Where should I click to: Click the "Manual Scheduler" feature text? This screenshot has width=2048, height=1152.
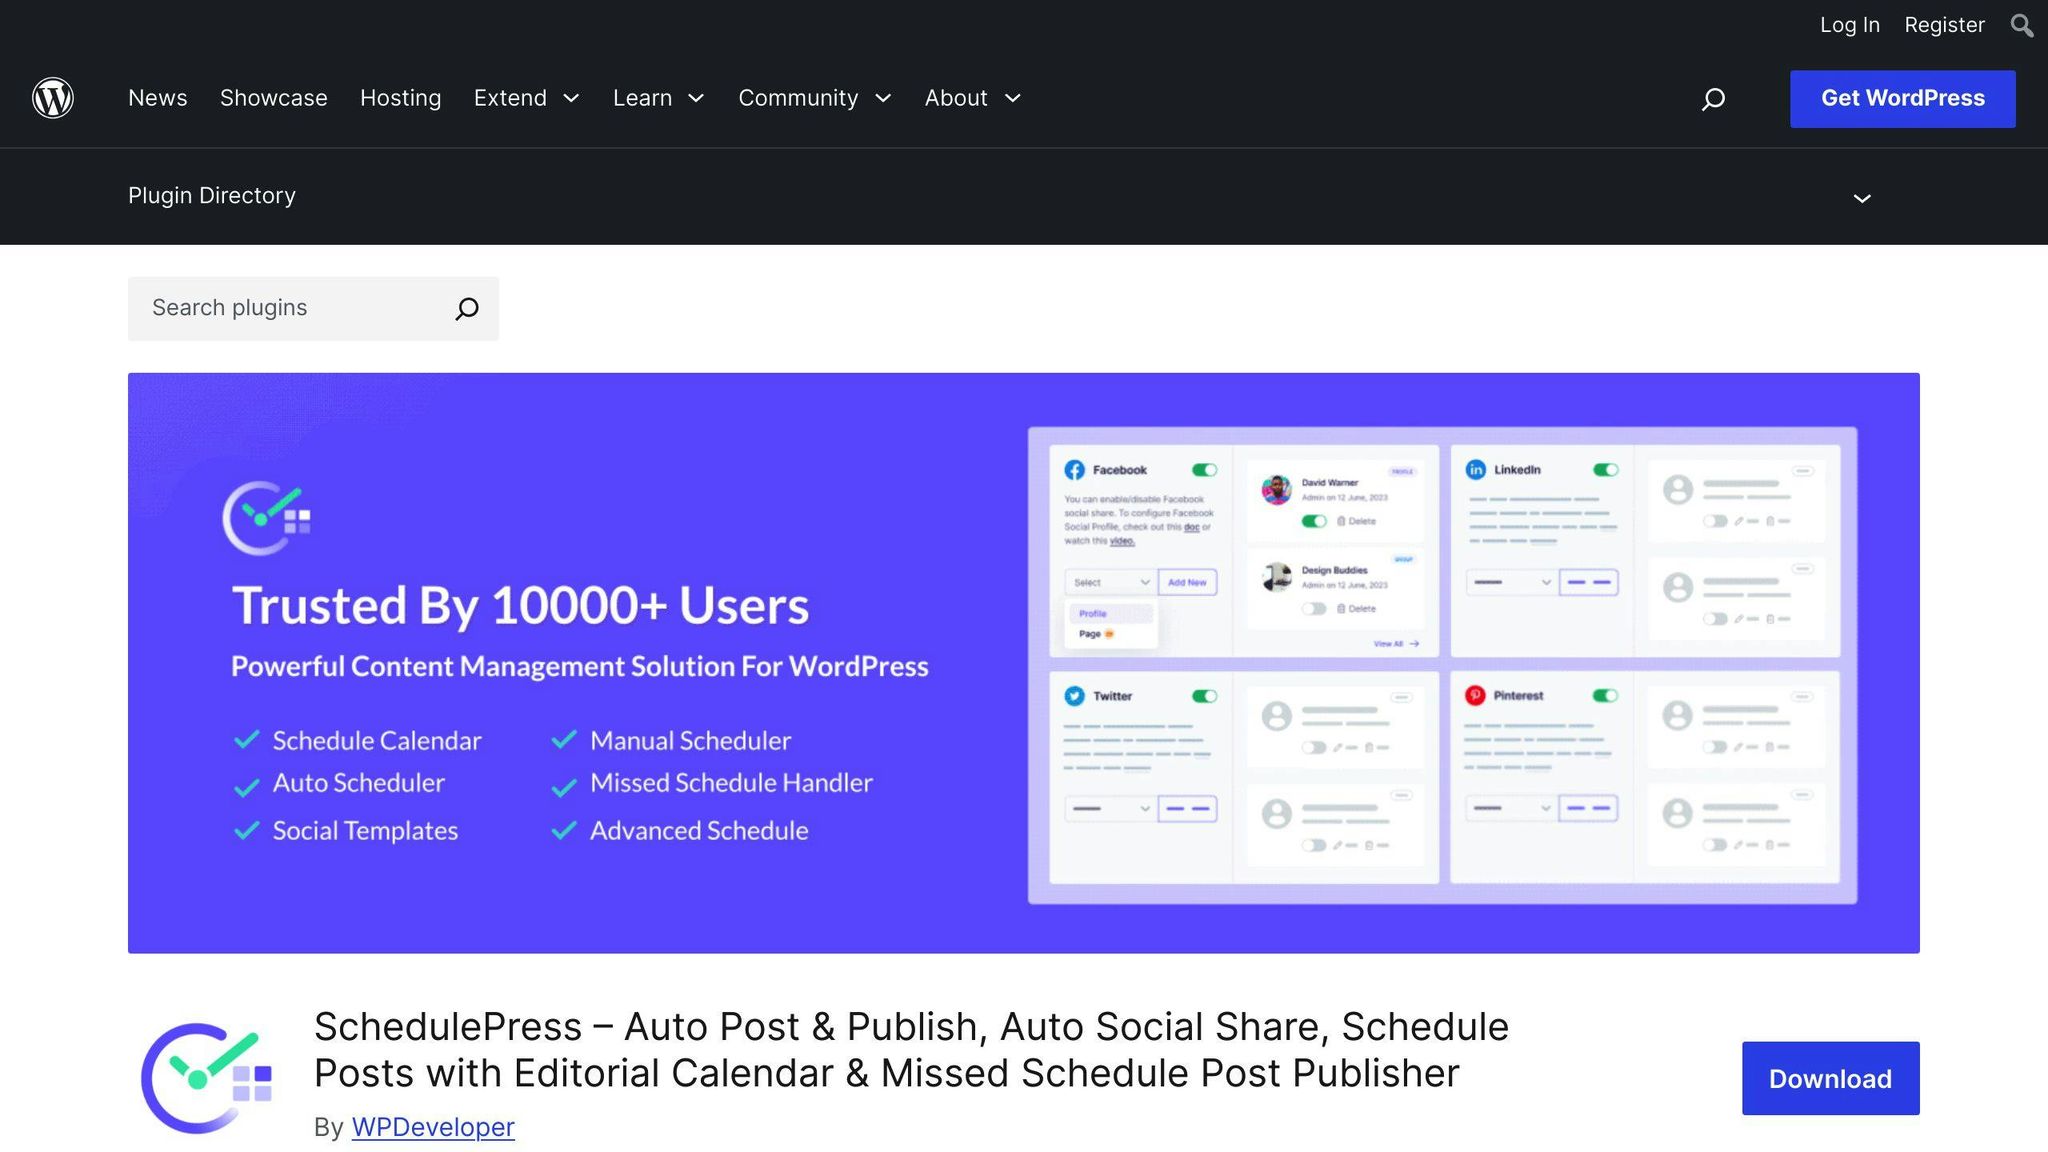coord(690,741)
